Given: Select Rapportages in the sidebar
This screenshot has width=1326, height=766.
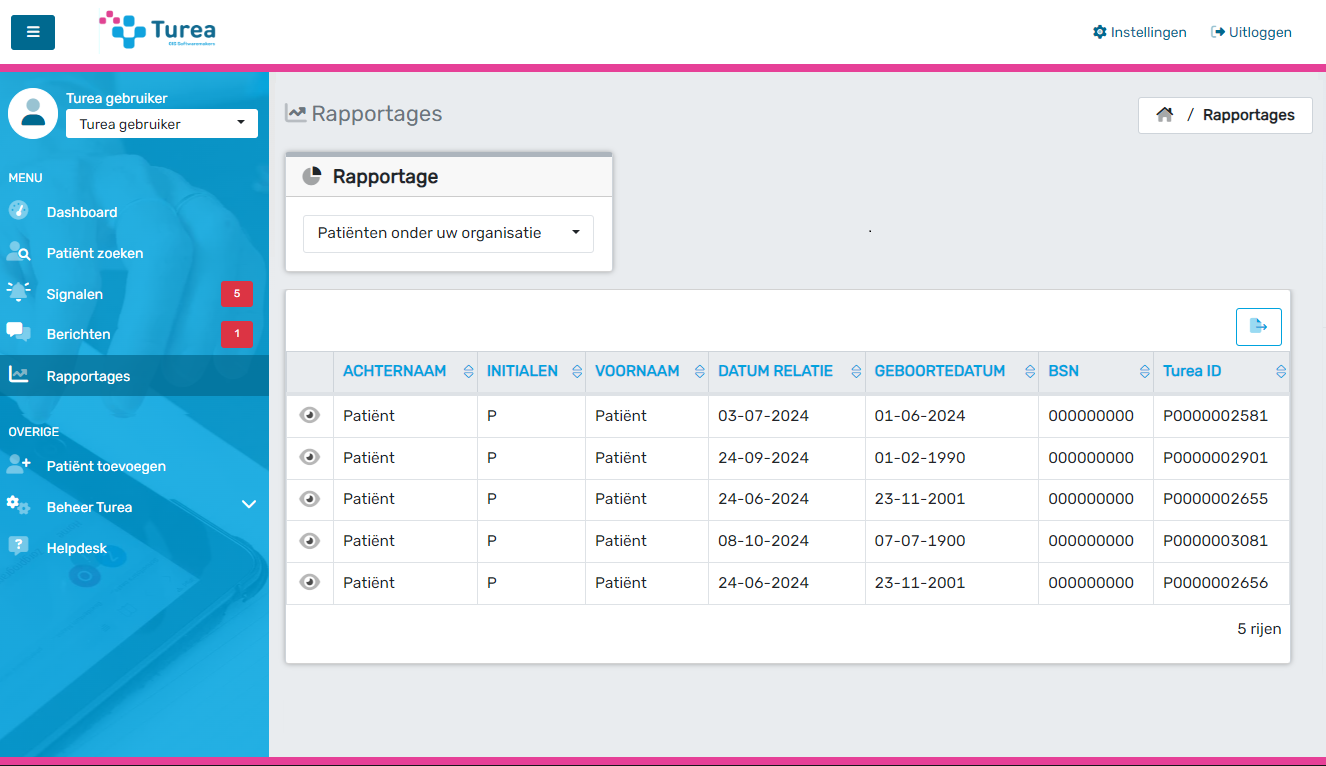Looking at the screenshot, I should (134, 376).
